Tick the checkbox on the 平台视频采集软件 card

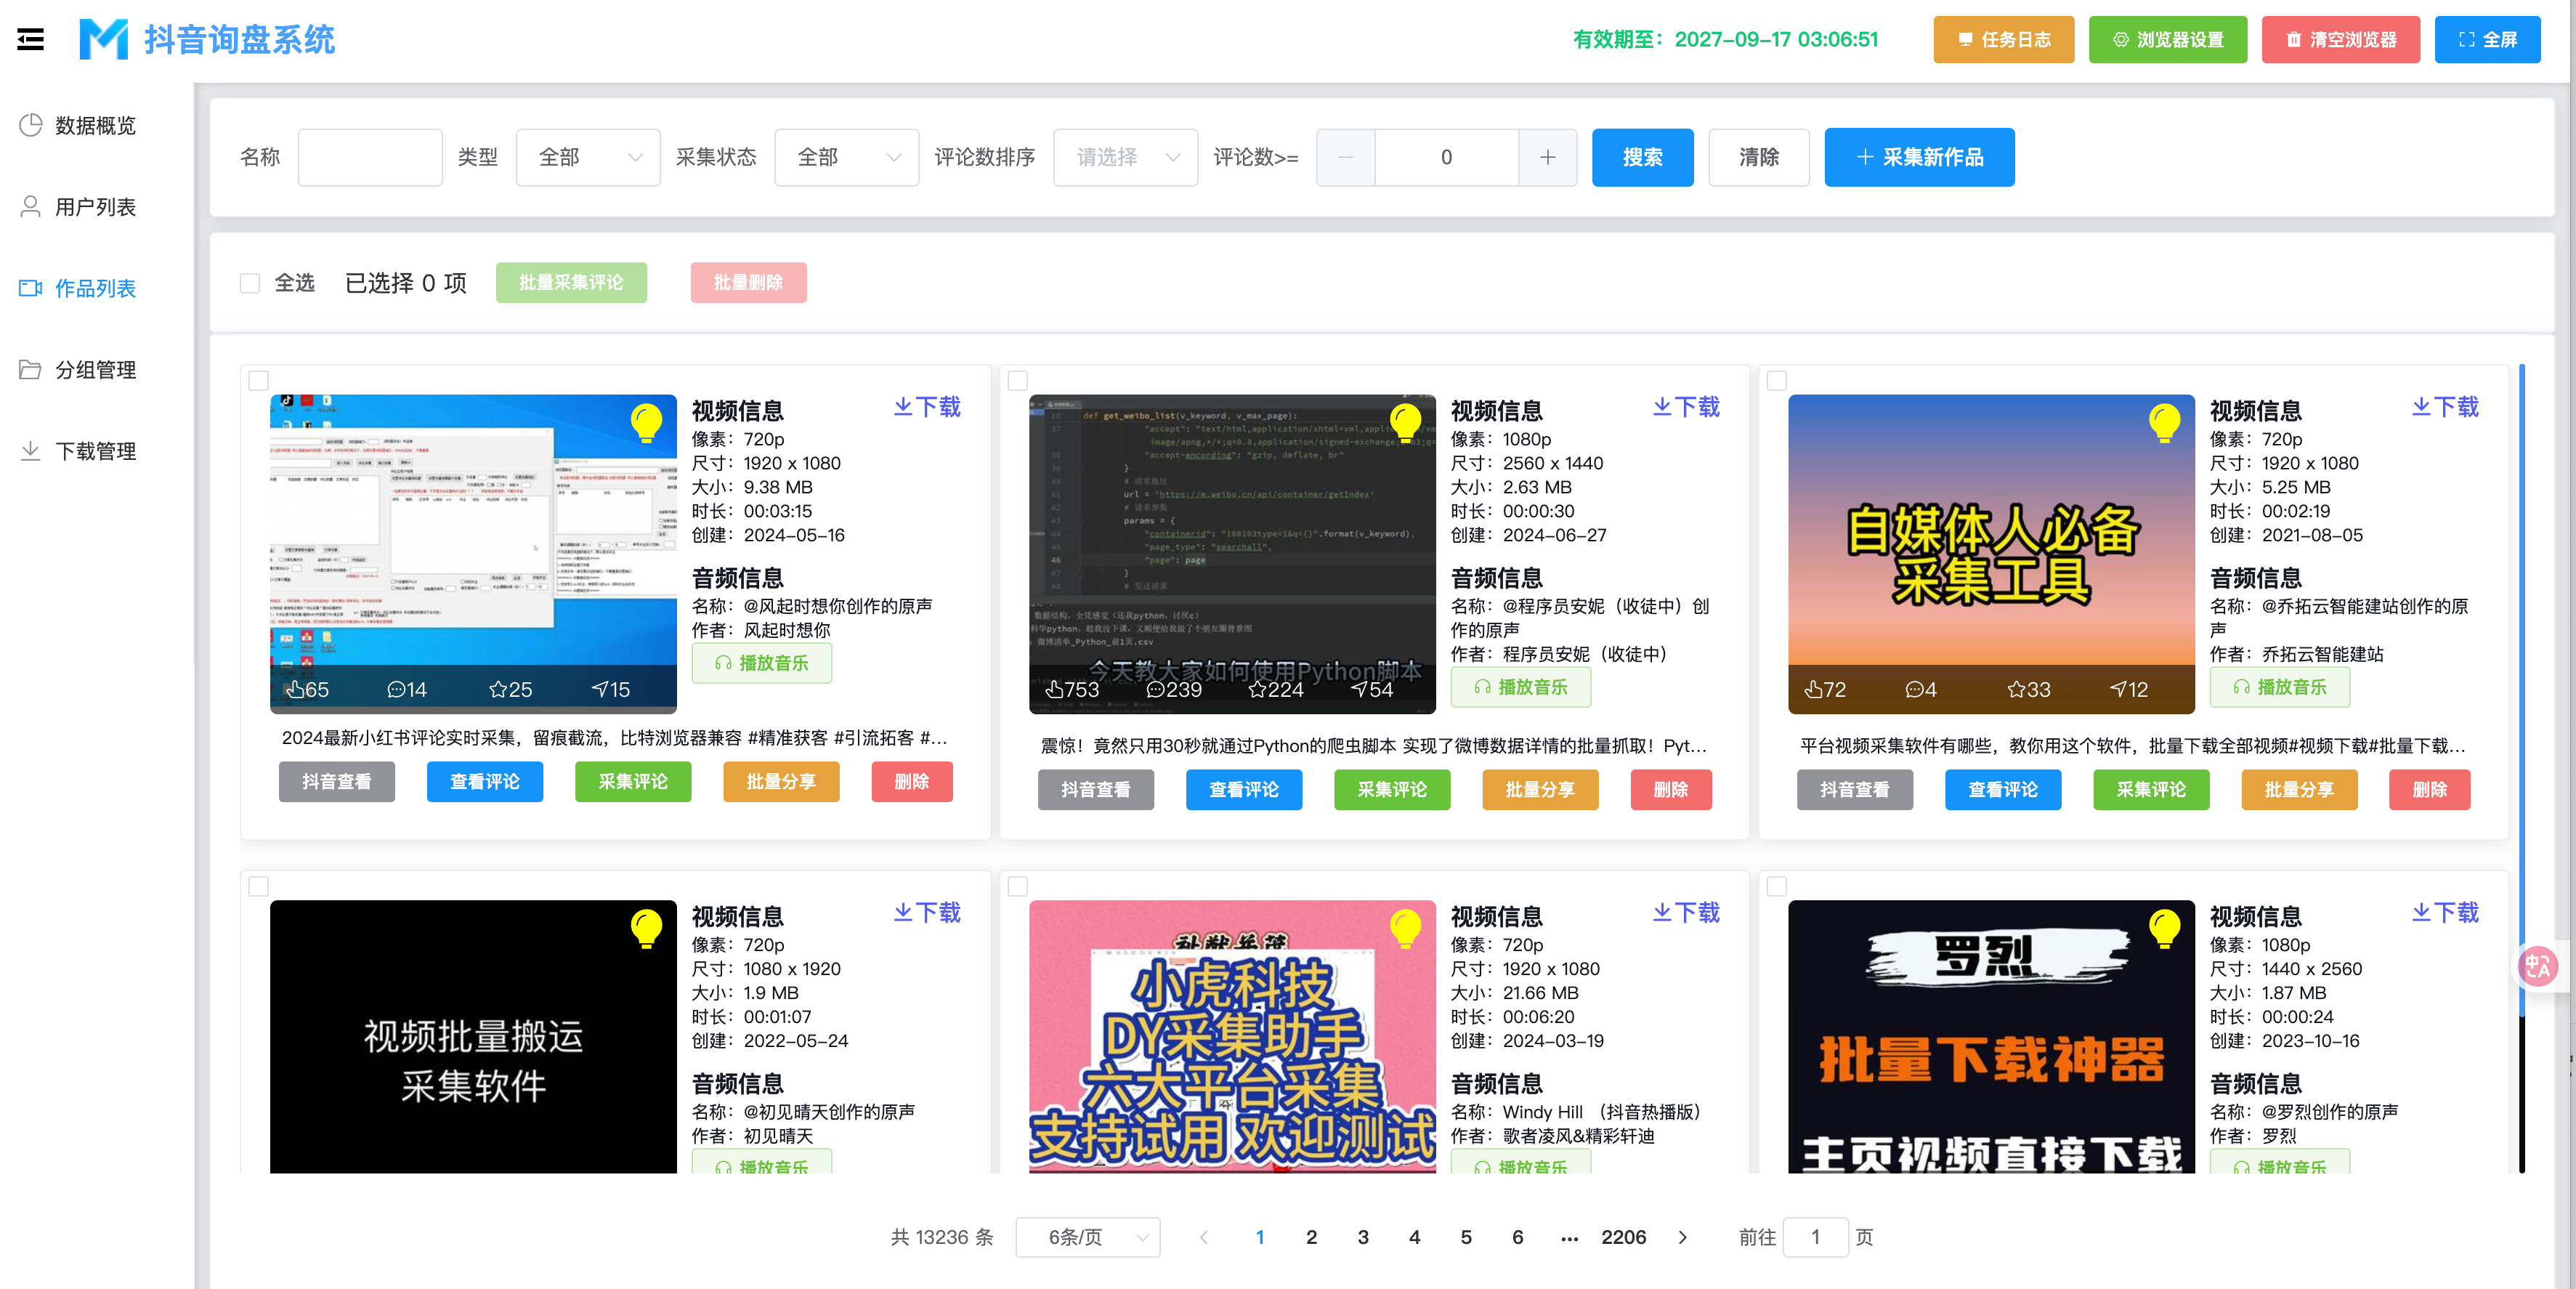(1777, 380)
